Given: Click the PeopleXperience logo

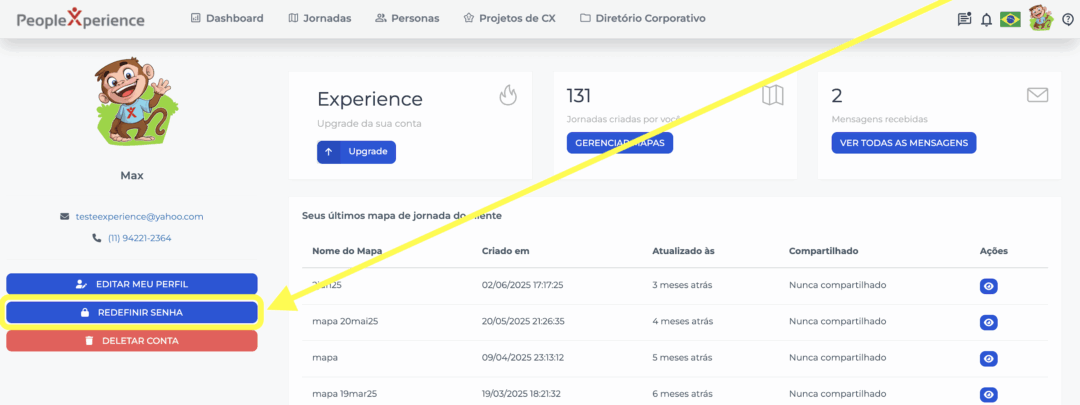Looking at the screenshot, I should [80, 19].
